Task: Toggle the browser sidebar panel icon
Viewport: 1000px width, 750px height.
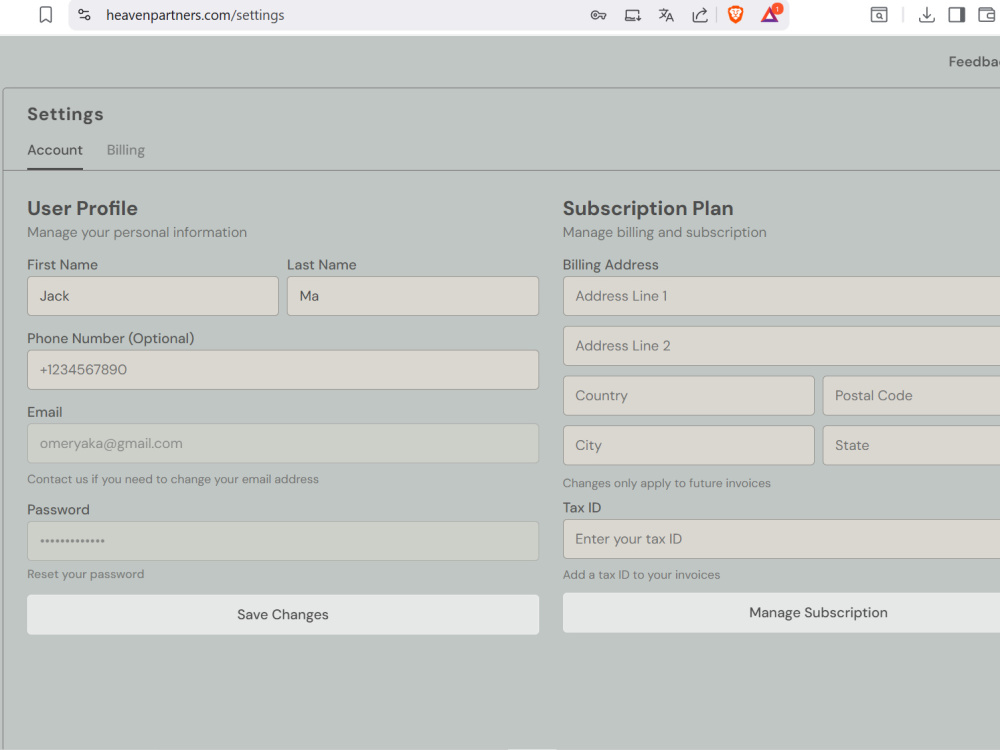Action: 957,15
